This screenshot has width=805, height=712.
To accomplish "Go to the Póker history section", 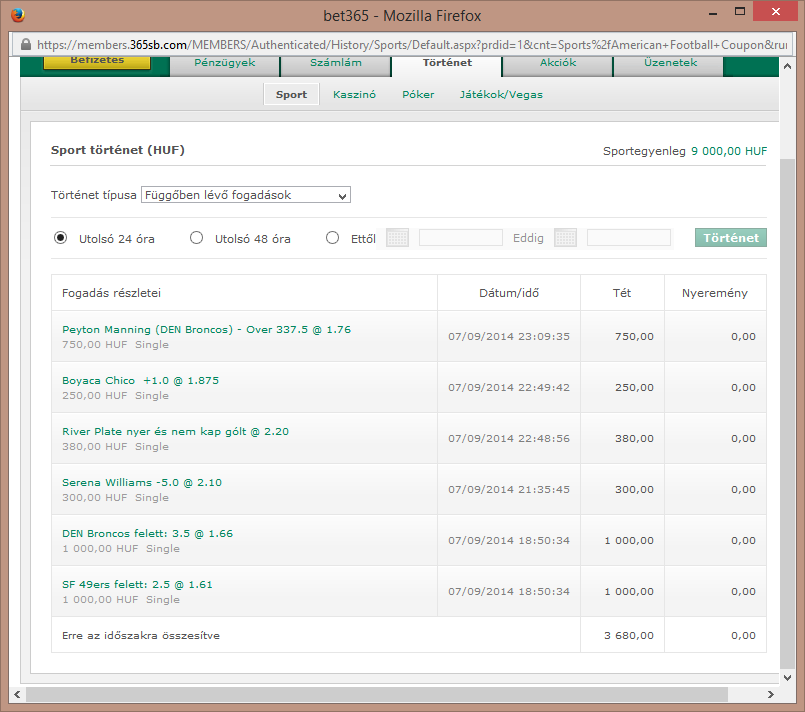I will click(x=418, y=94).
